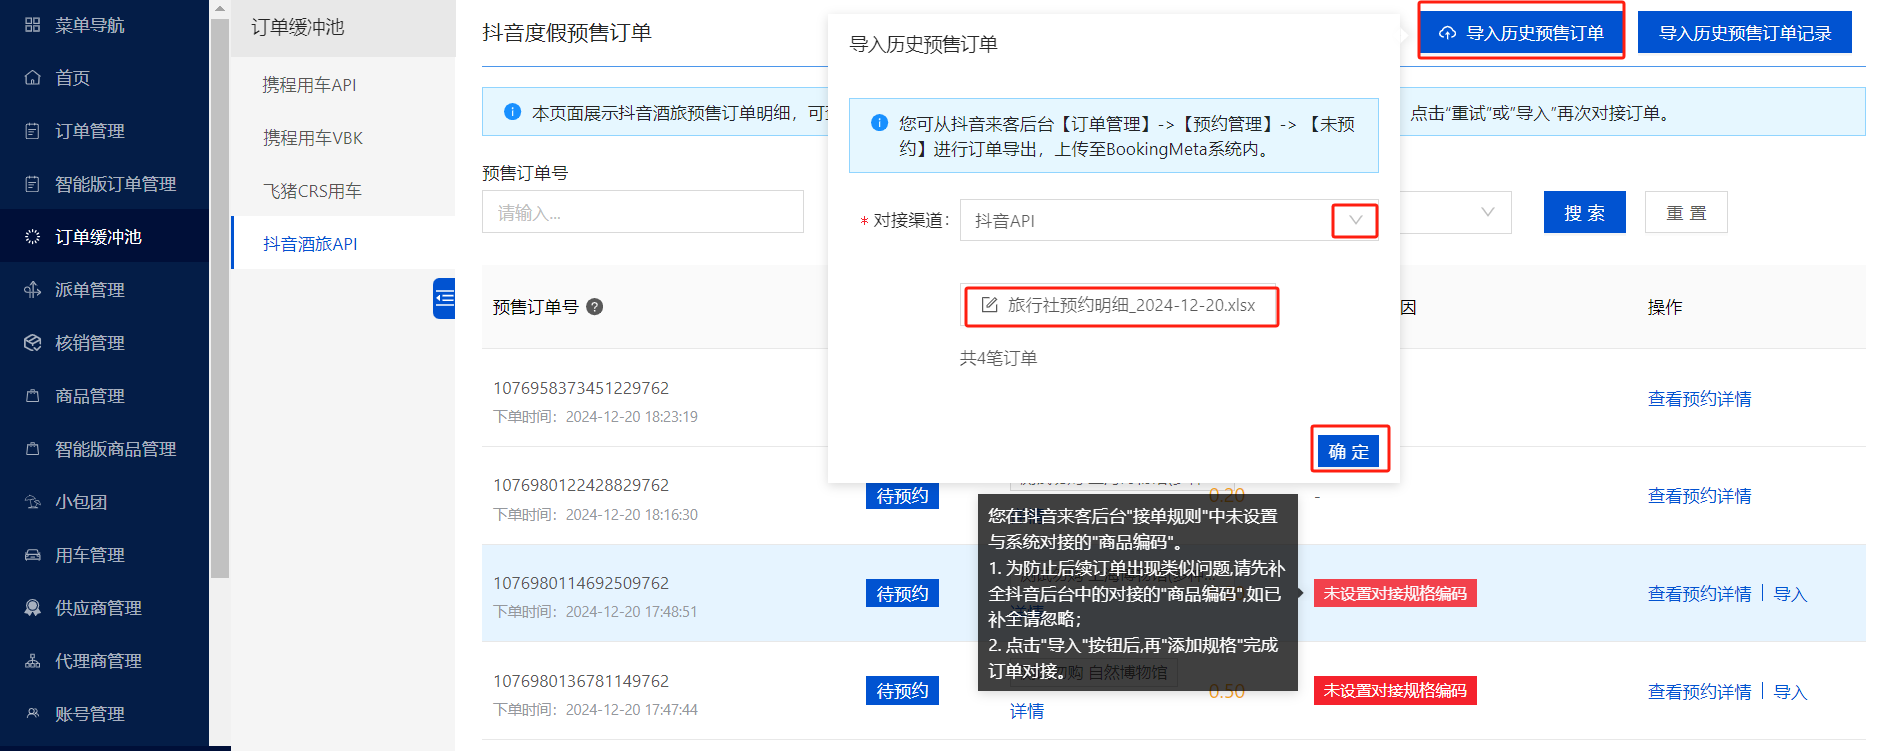This screenshot has width=1887, height=751.
Task: Expand the 对接渠道 dropdown arrow
Action: pos(1355,220)
